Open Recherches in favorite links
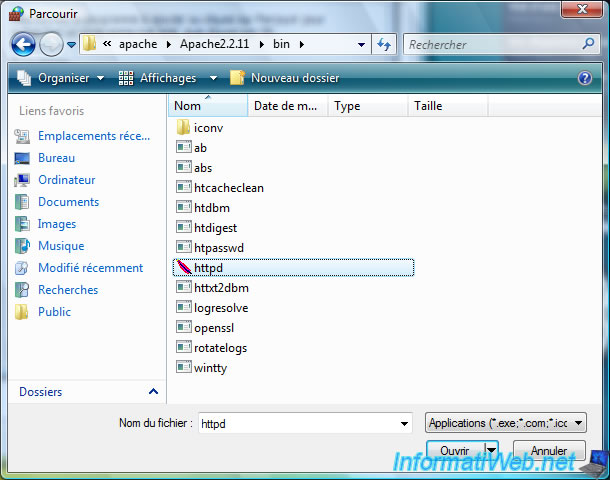 point(67,290)
